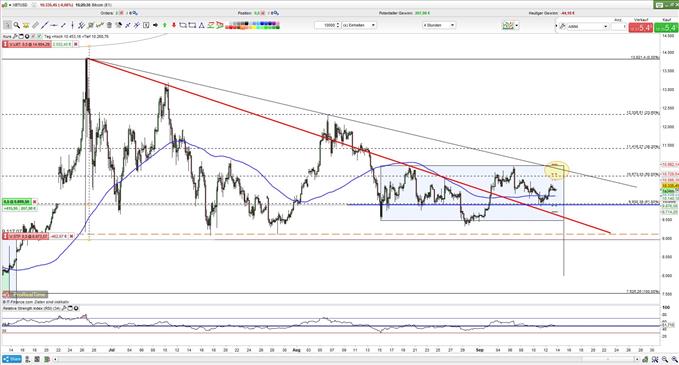Toggle first checkbox in Kurs indicator row
Image resolution: width=679 pixels, height=365 pixels.
pyautogui.click(x=33, y=36)
